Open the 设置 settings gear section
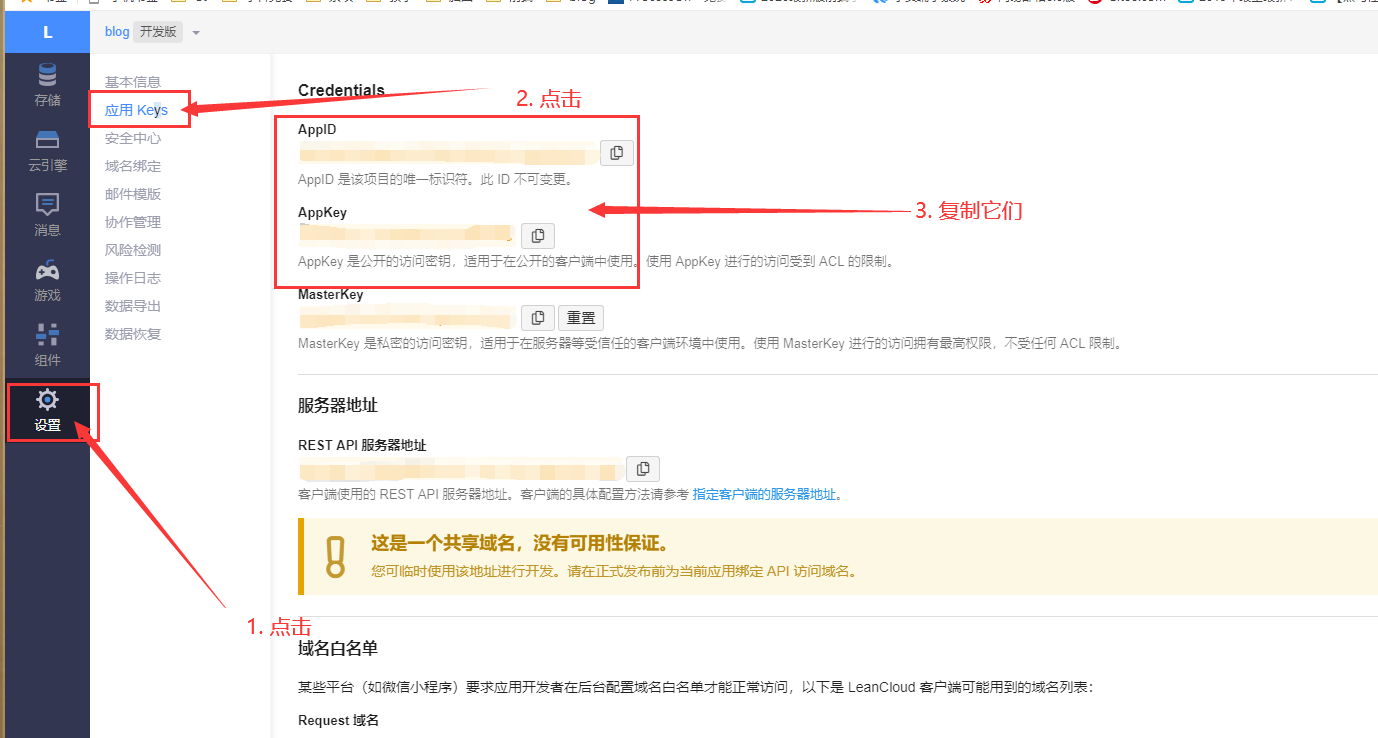This screenshot has width=1378, height=738. coord(47,411)
